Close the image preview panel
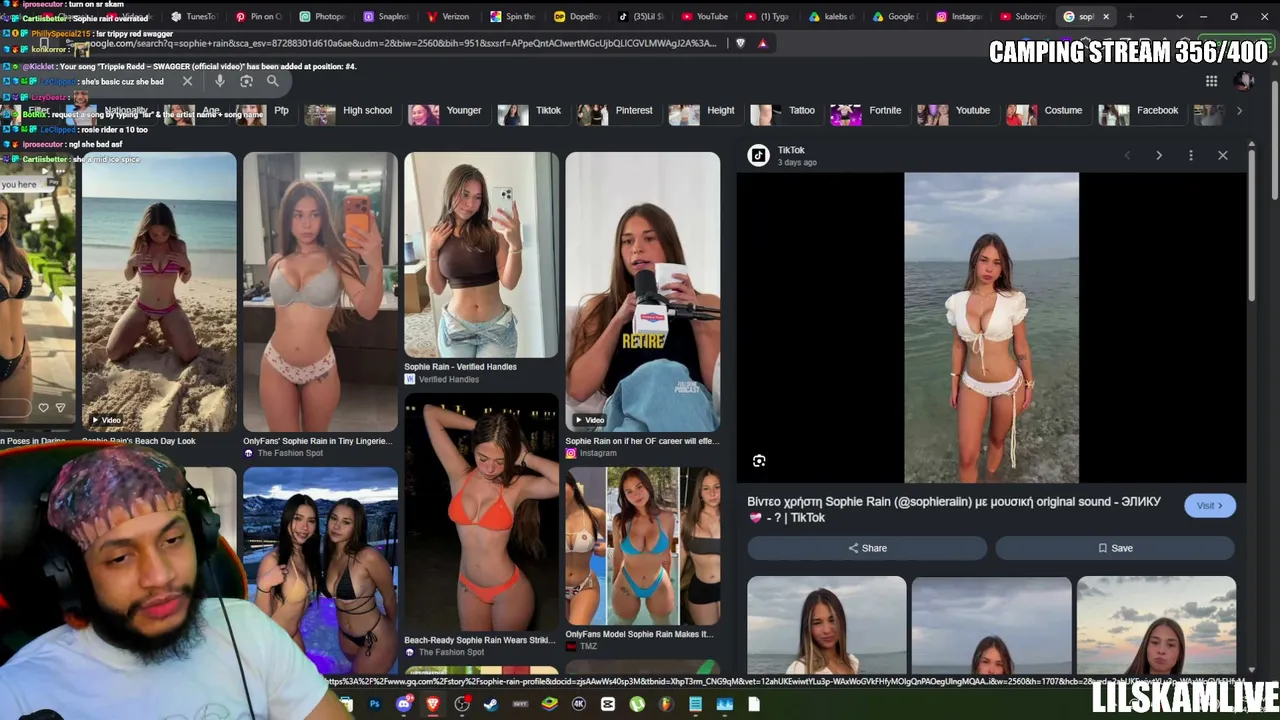This screenshot has height=720, width=1280. [1223, 155]
